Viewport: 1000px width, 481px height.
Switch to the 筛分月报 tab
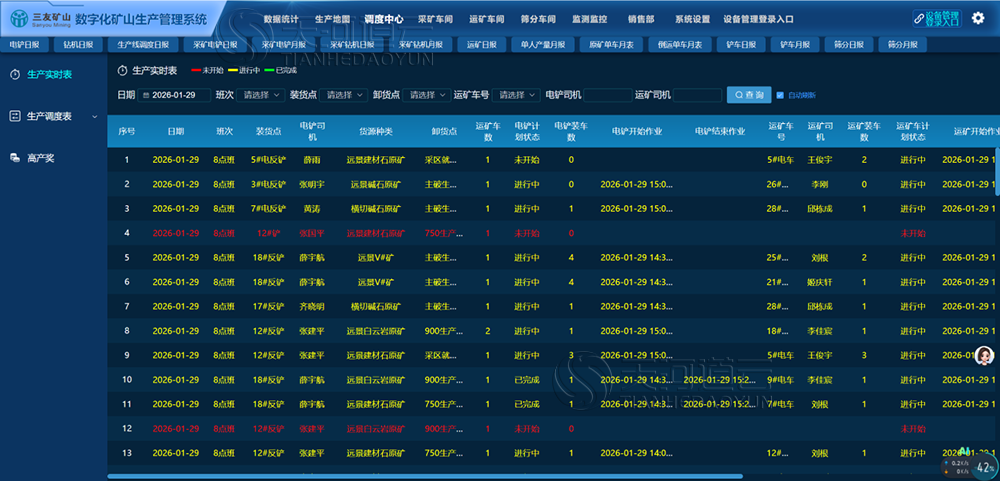[902, 45]
